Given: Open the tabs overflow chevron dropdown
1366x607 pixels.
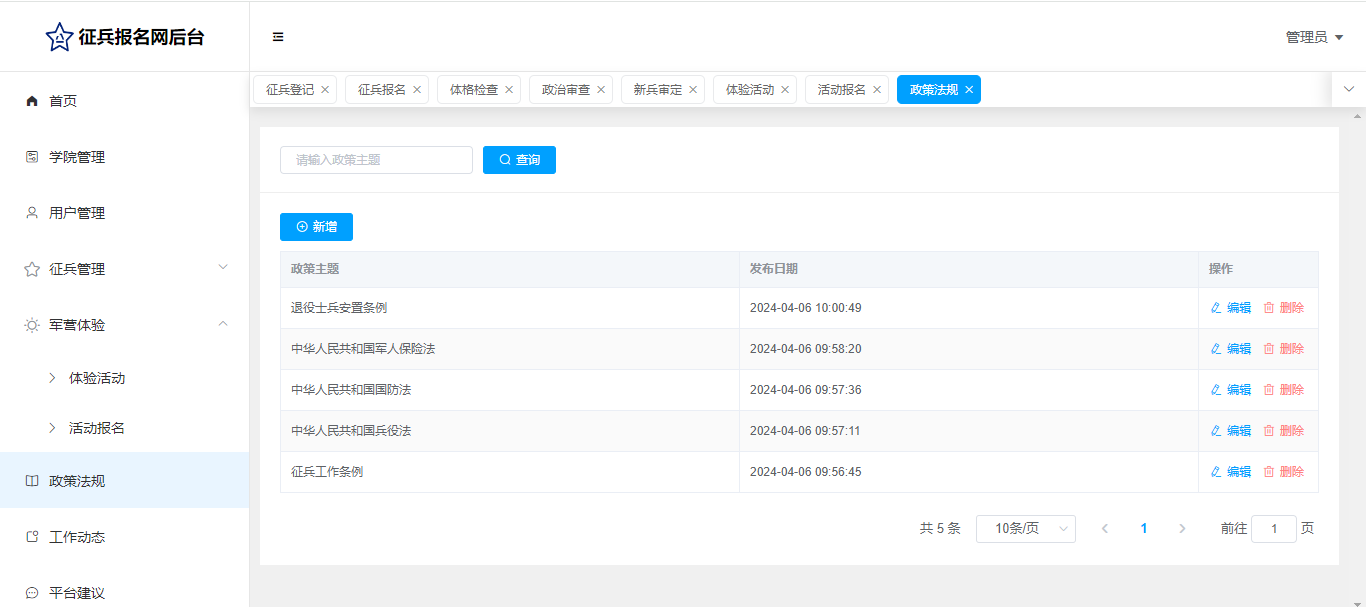Looking at the screenshot, I should pos(1348,89).
